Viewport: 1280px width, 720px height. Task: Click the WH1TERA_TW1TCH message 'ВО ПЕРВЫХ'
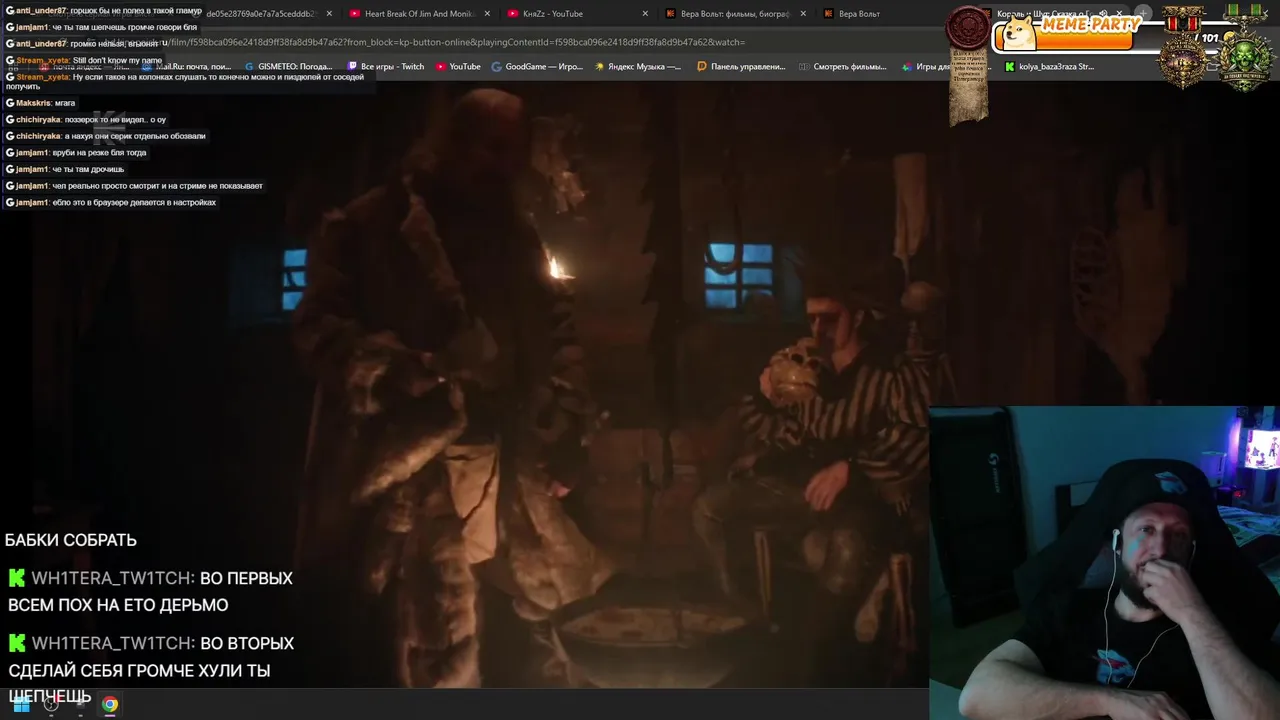tap(150, 591)
